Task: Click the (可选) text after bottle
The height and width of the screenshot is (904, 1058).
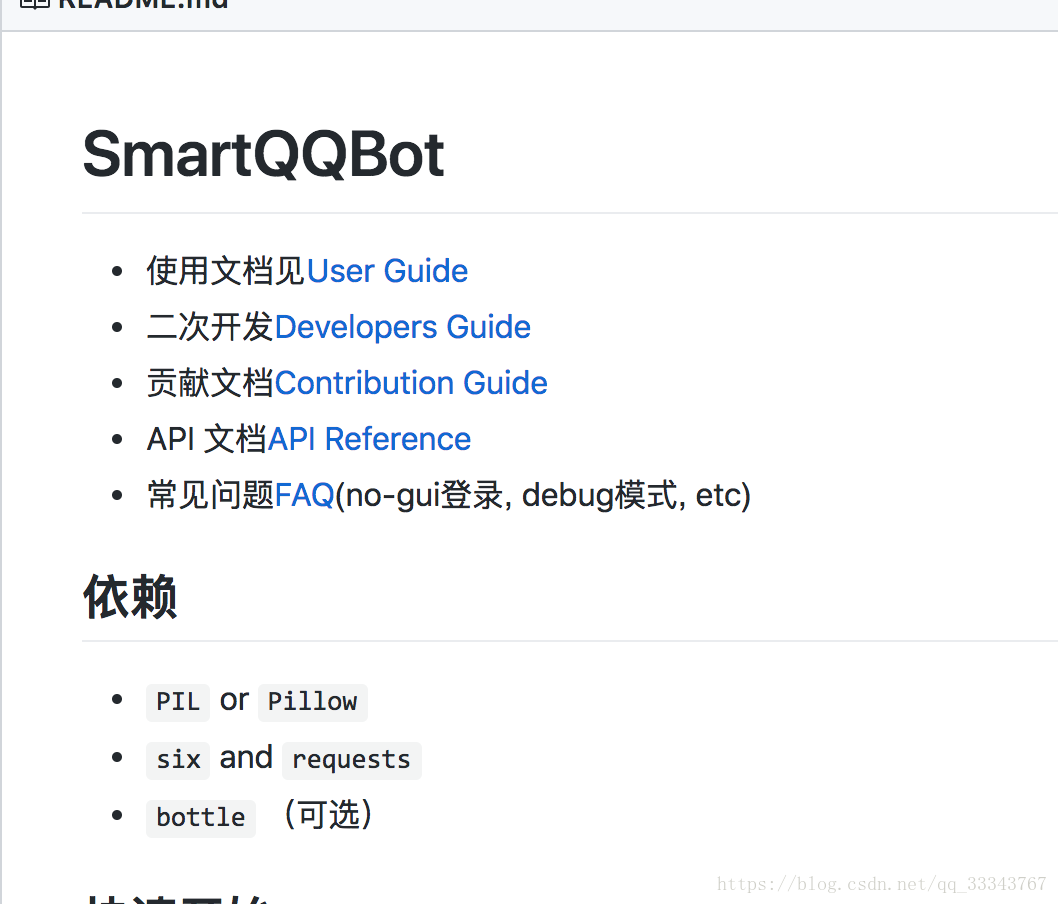Action: click(328, 814)
